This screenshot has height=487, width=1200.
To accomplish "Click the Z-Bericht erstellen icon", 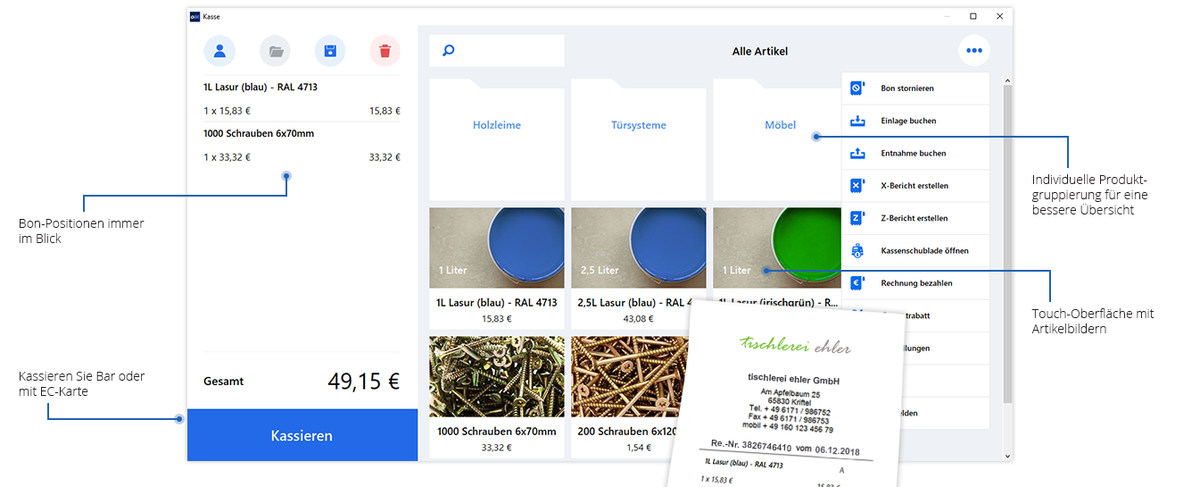I will coord(857,218).
